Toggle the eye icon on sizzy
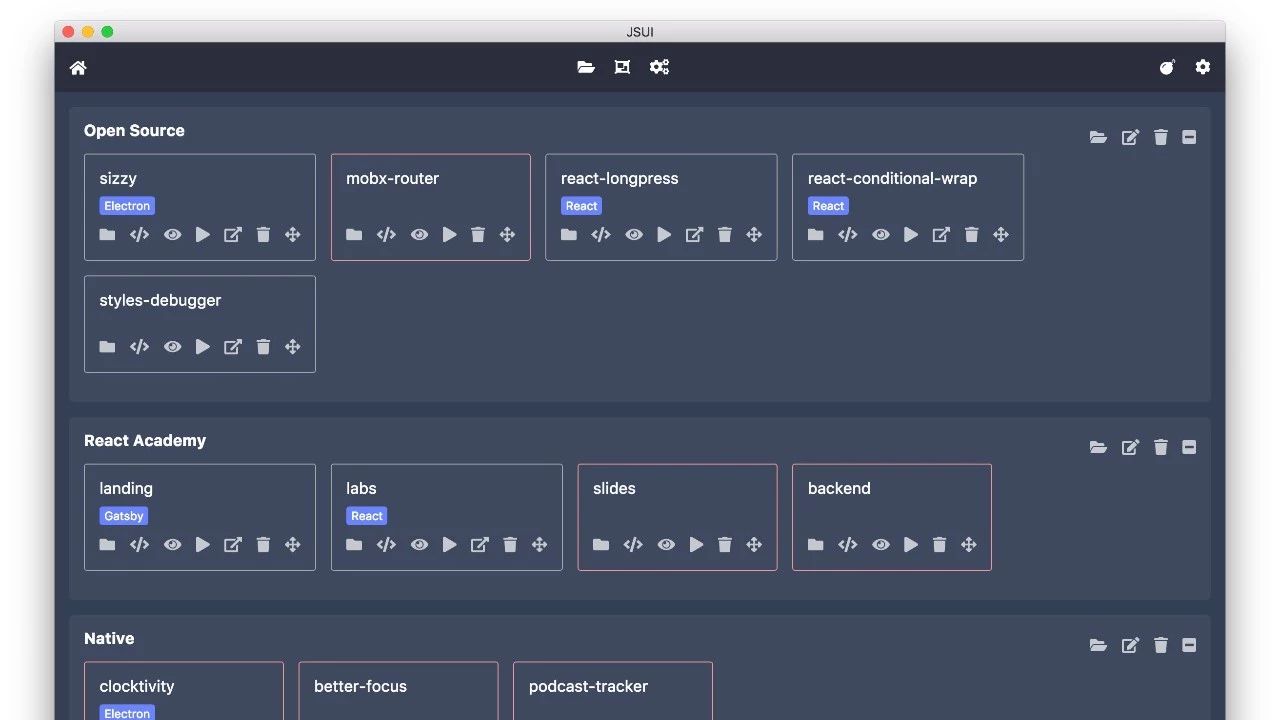The image size is (1280, 720). [172, 234]
